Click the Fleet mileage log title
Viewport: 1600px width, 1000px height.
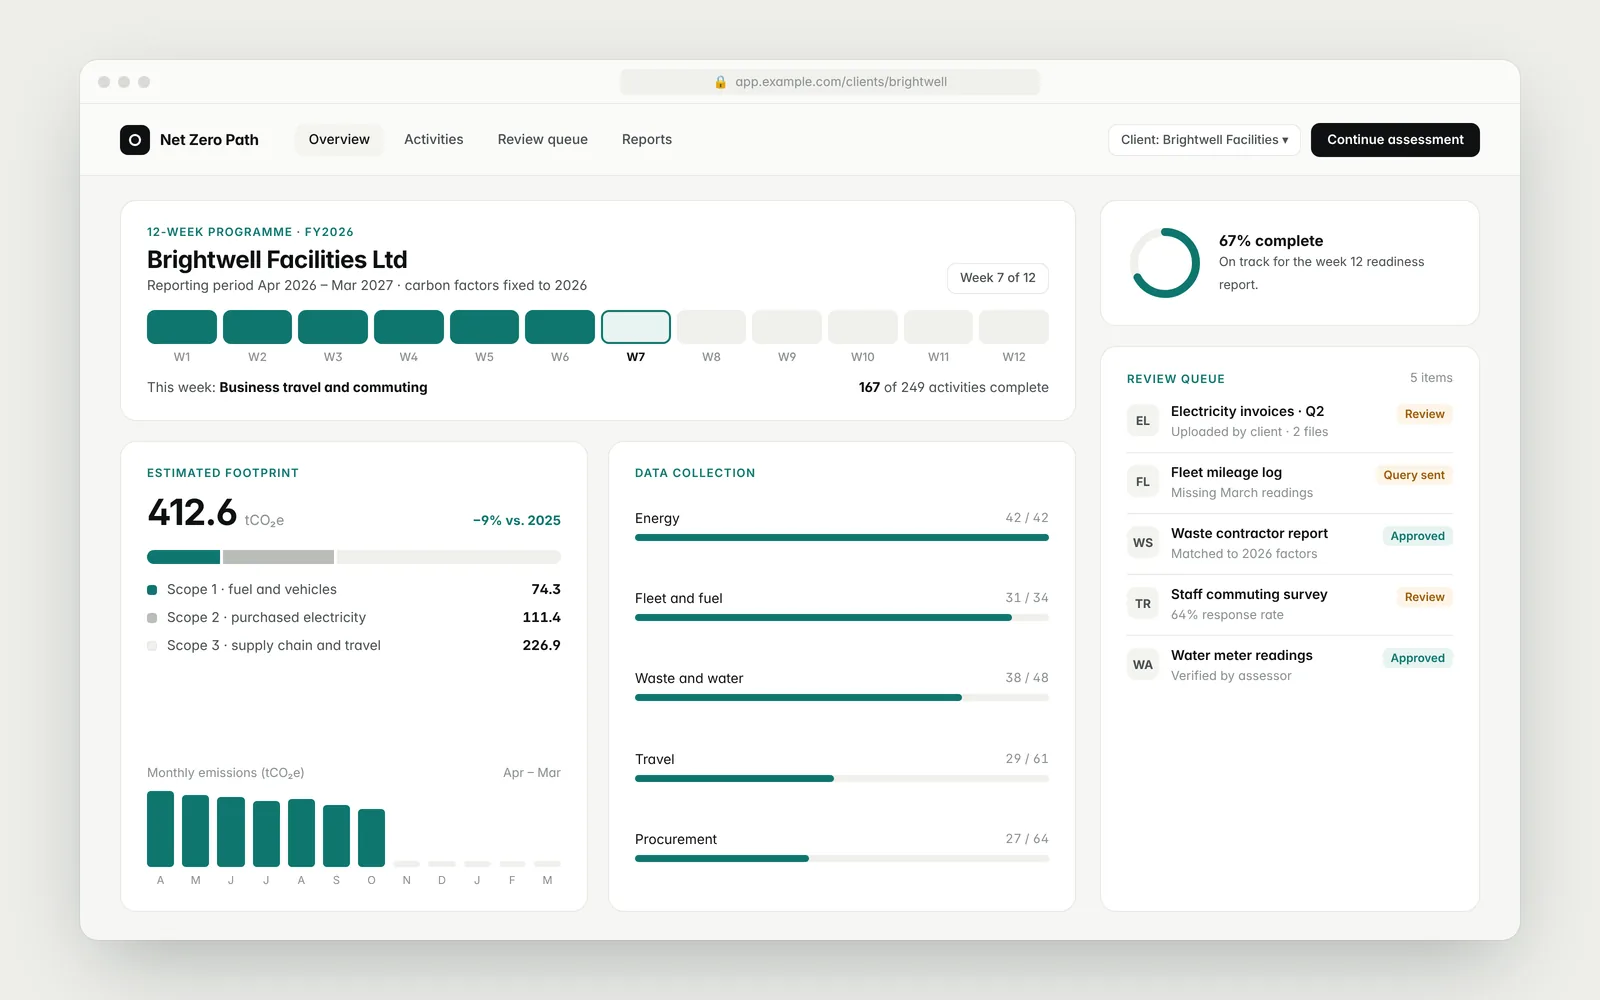1226,472
